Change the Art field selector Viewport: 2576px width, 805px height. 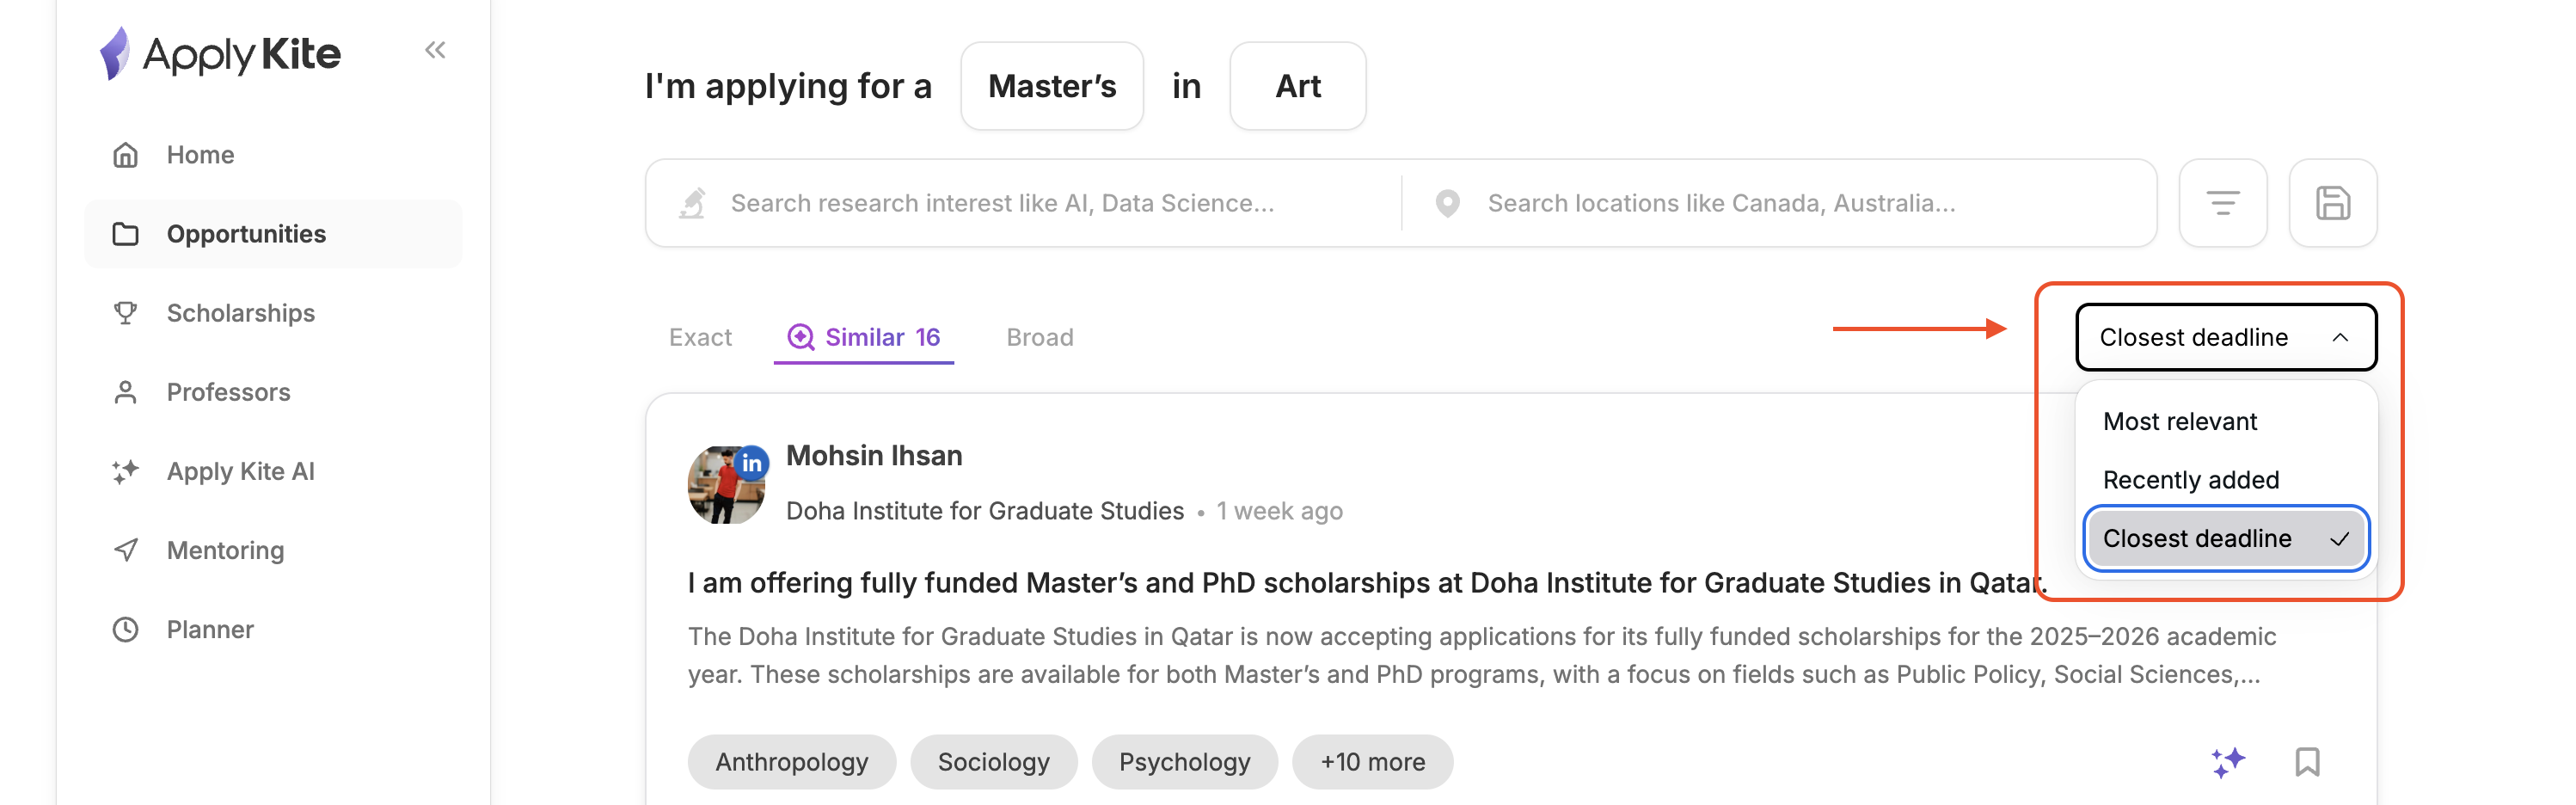pos(1297,86)
